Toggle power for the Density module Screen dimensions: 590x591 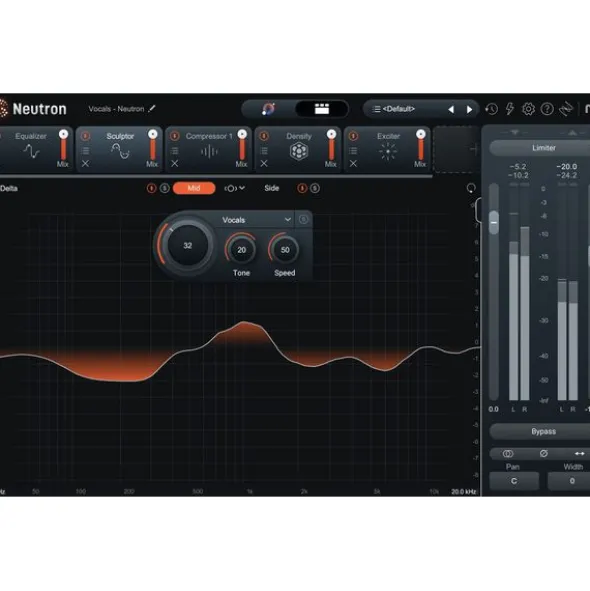tap(264, 136)
